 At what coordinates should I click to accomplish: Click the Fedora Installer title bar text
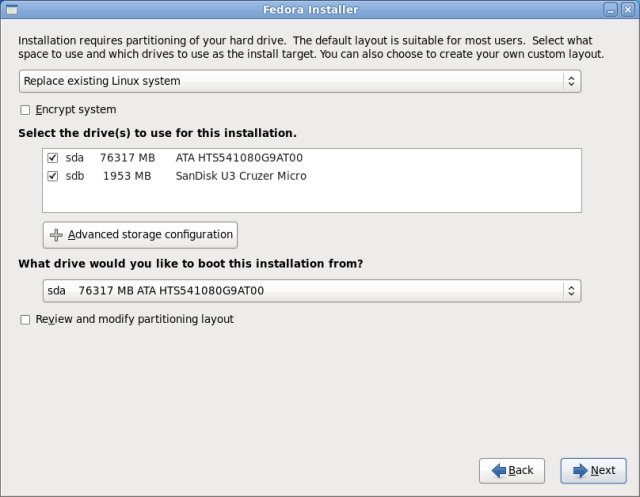click(x=320, y=9)
